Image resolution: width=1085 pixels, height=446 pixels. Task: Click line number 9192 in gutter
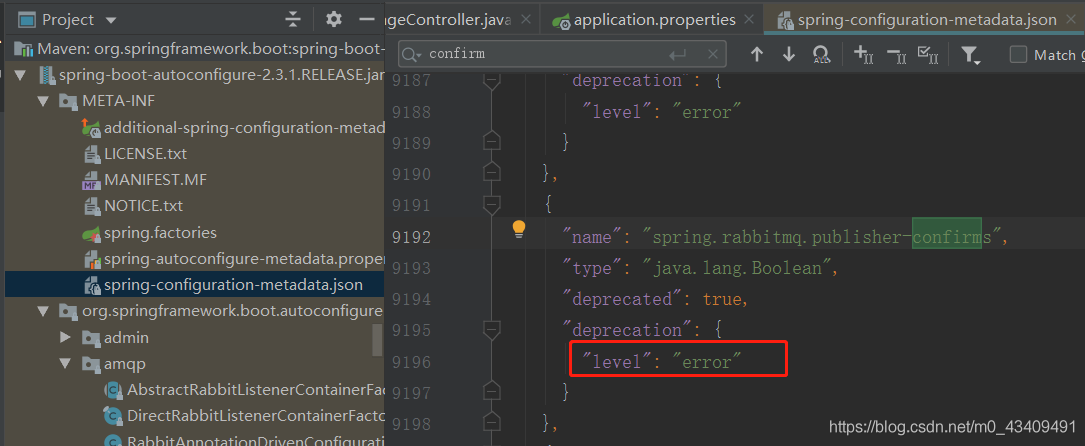pos(411,237)
